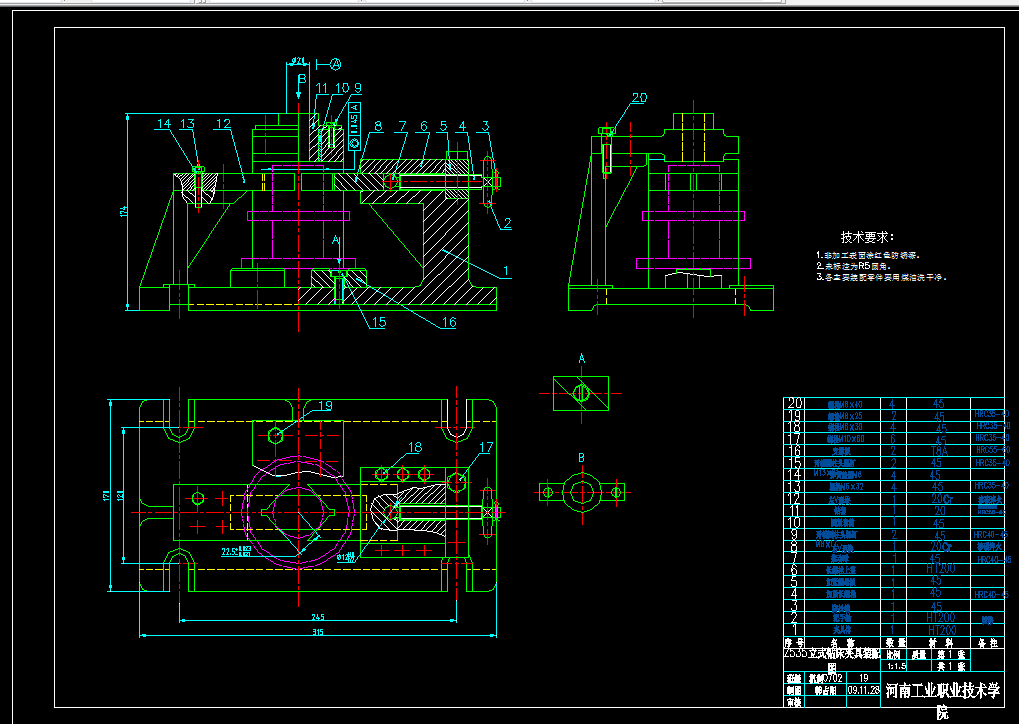Viewport: 1019px width, 724px height.
Task: Select part callout number 19 in plan view
Action: click(324, 406)
